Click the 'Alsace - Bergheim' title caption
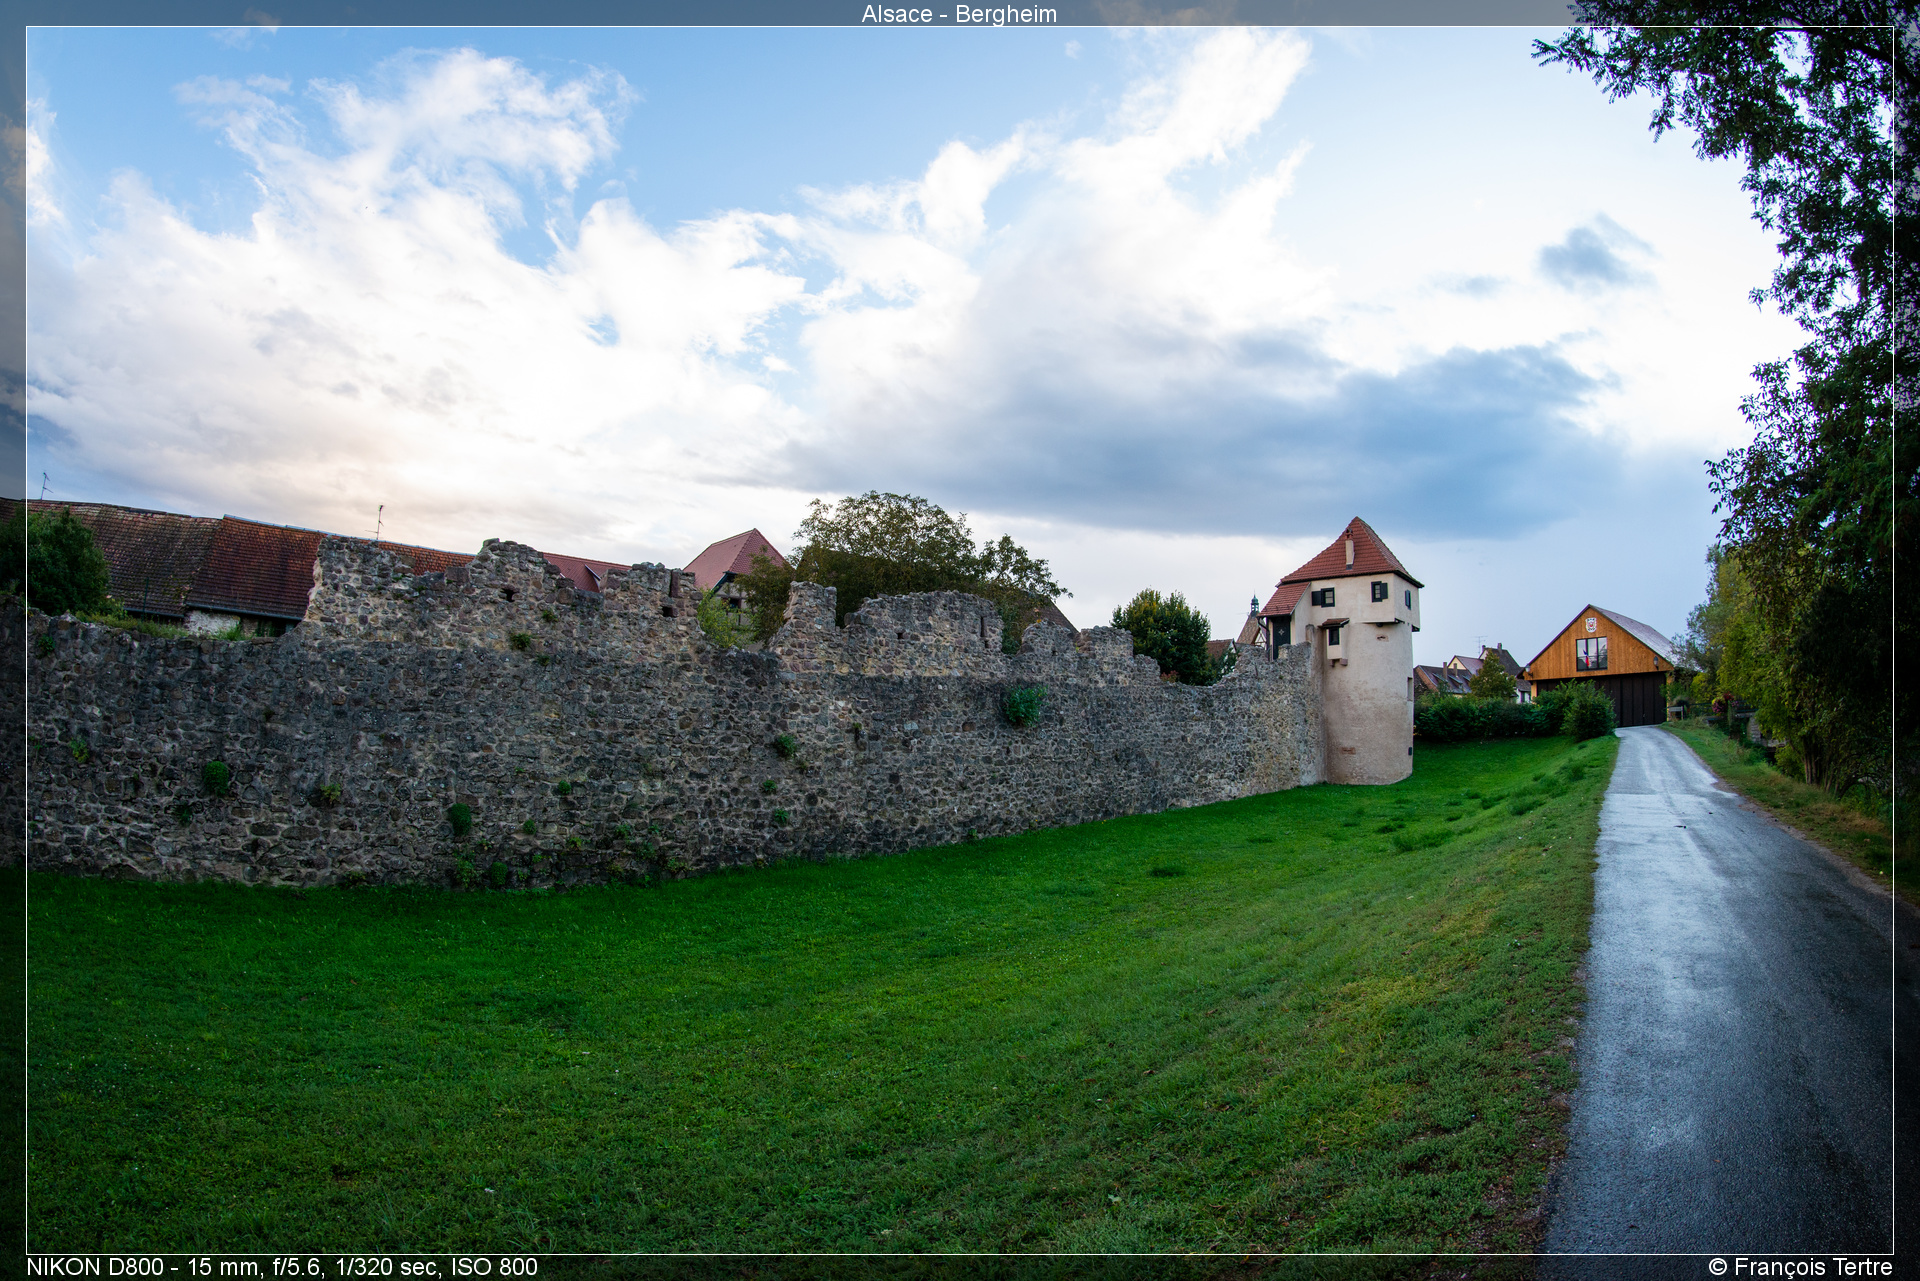1920x1281 pixels. coord(959,14)
